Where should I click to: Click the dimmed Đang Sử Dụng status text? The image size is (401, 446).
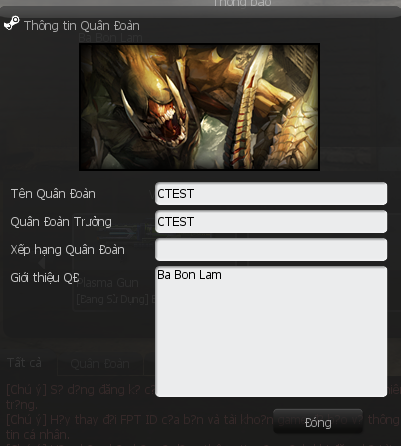112,299
